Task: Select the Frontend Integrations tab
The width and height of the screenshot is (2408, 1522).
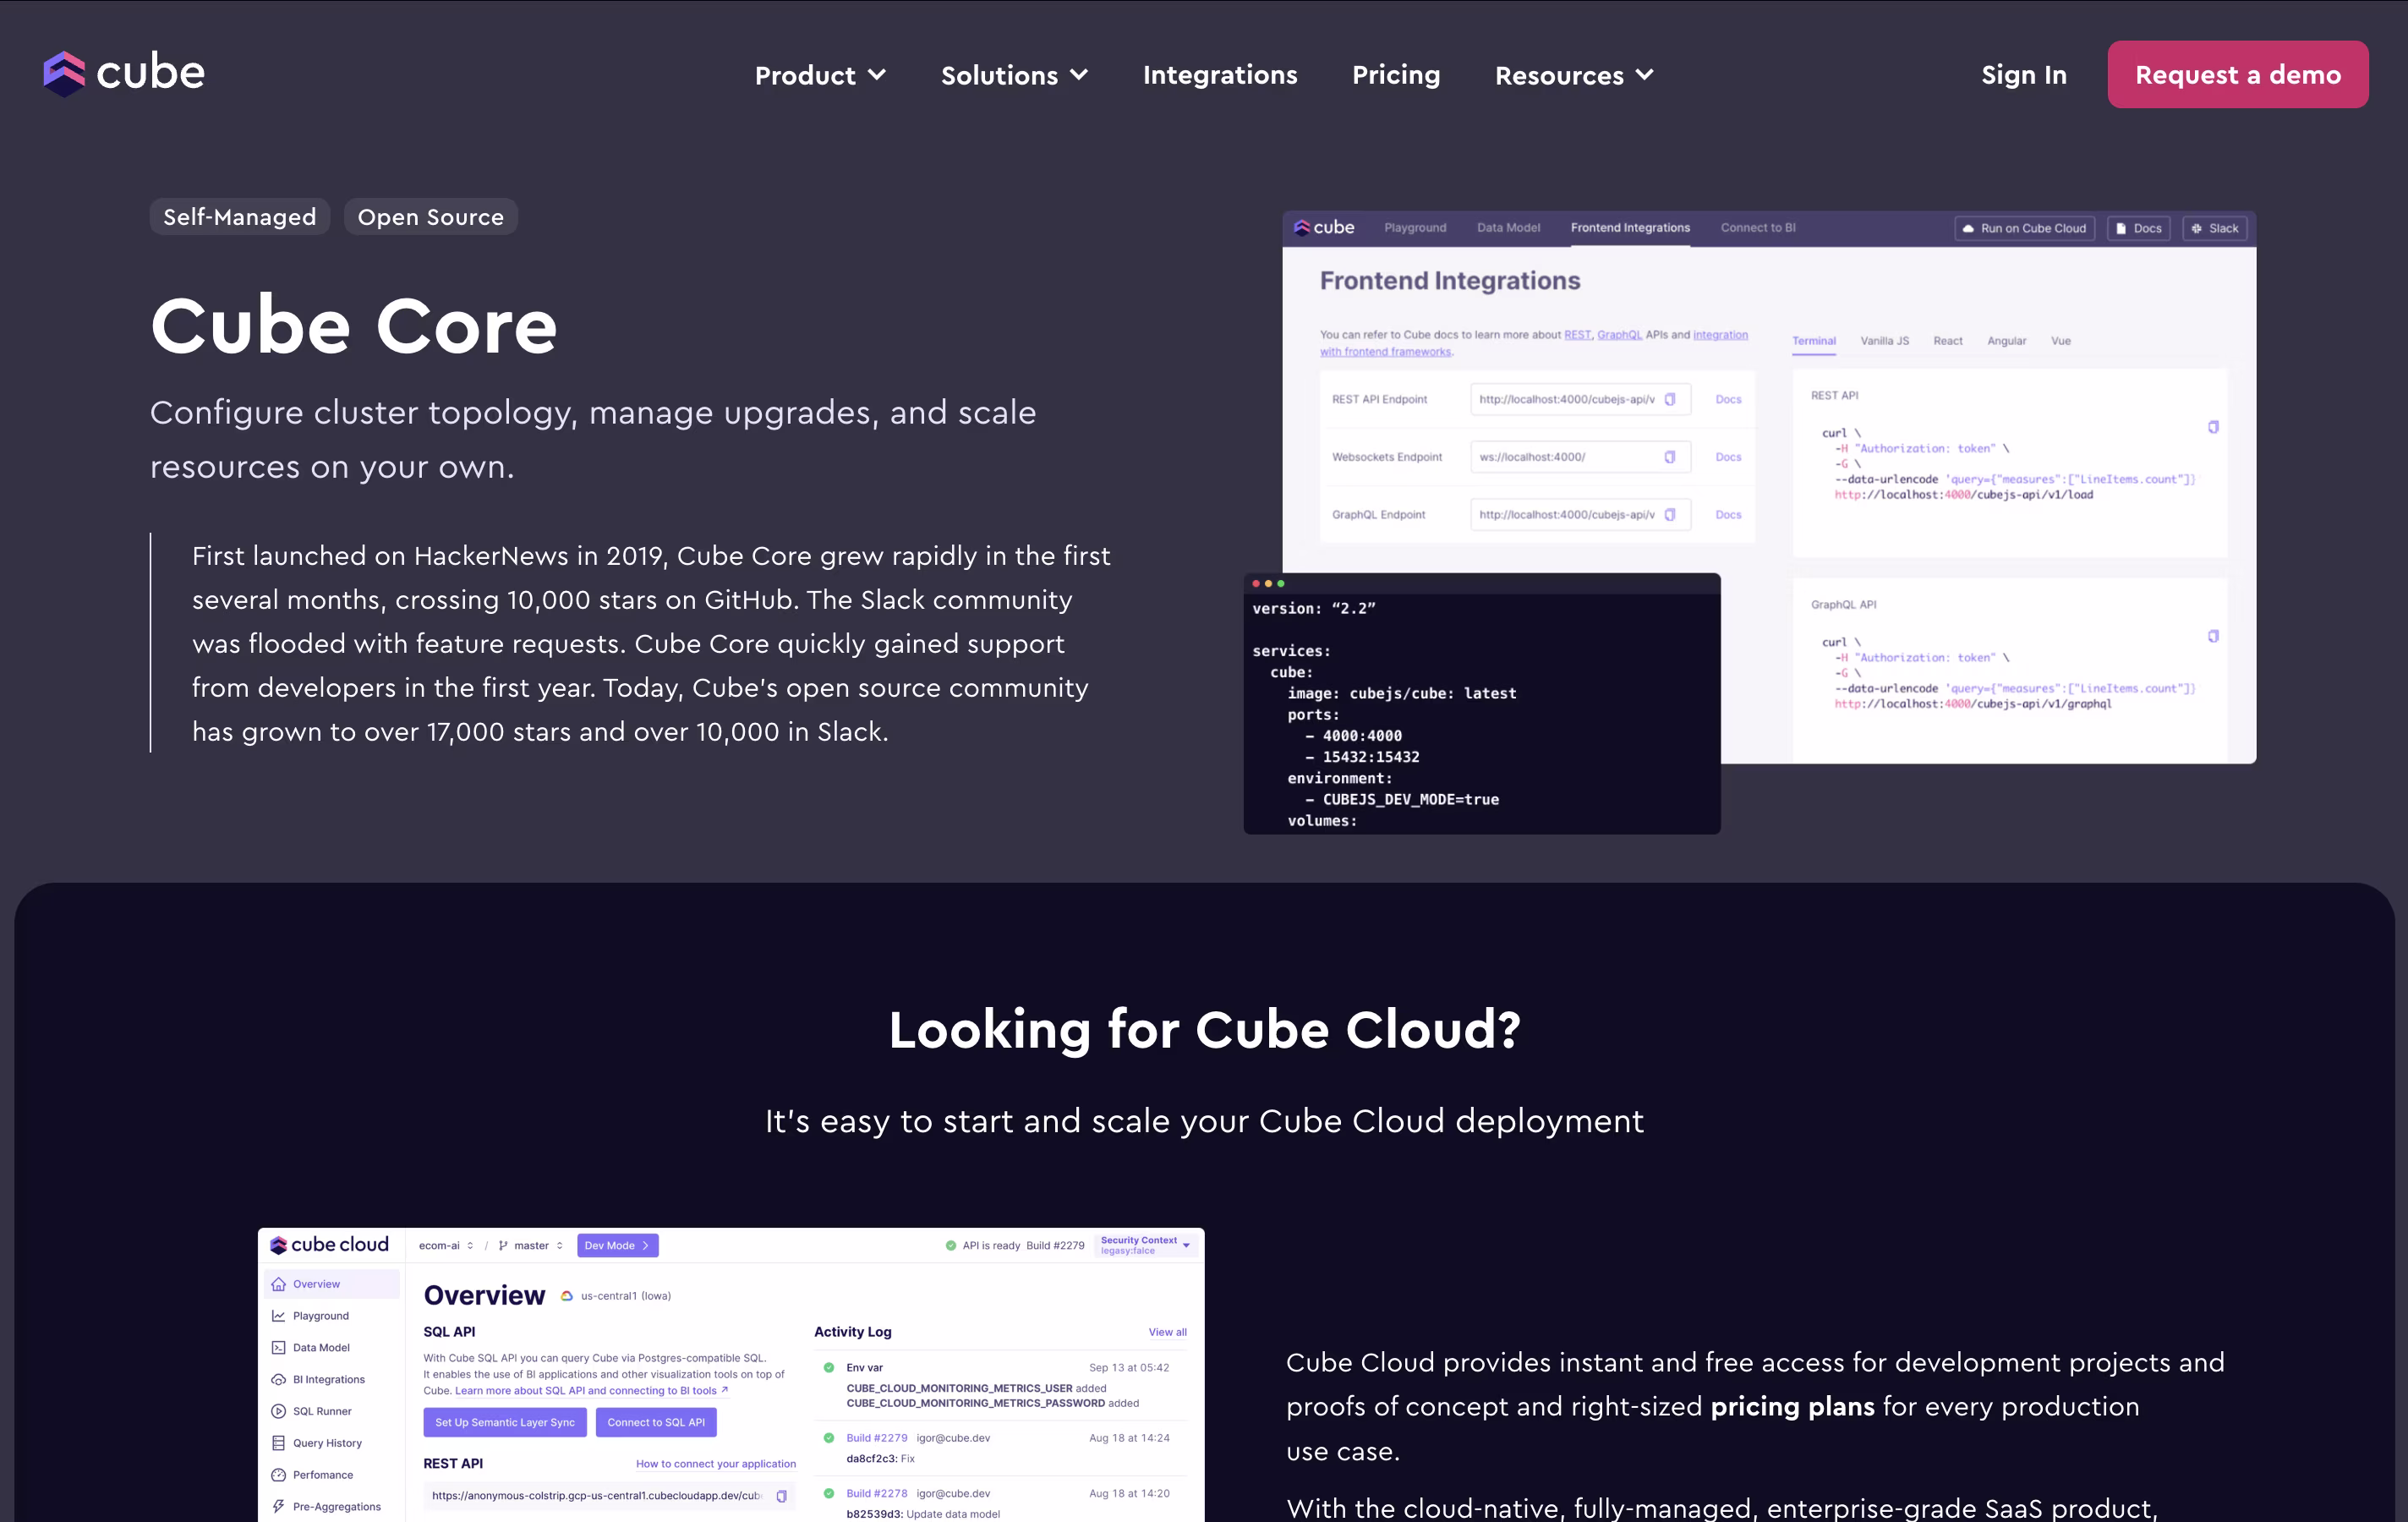Action: 1630,228
